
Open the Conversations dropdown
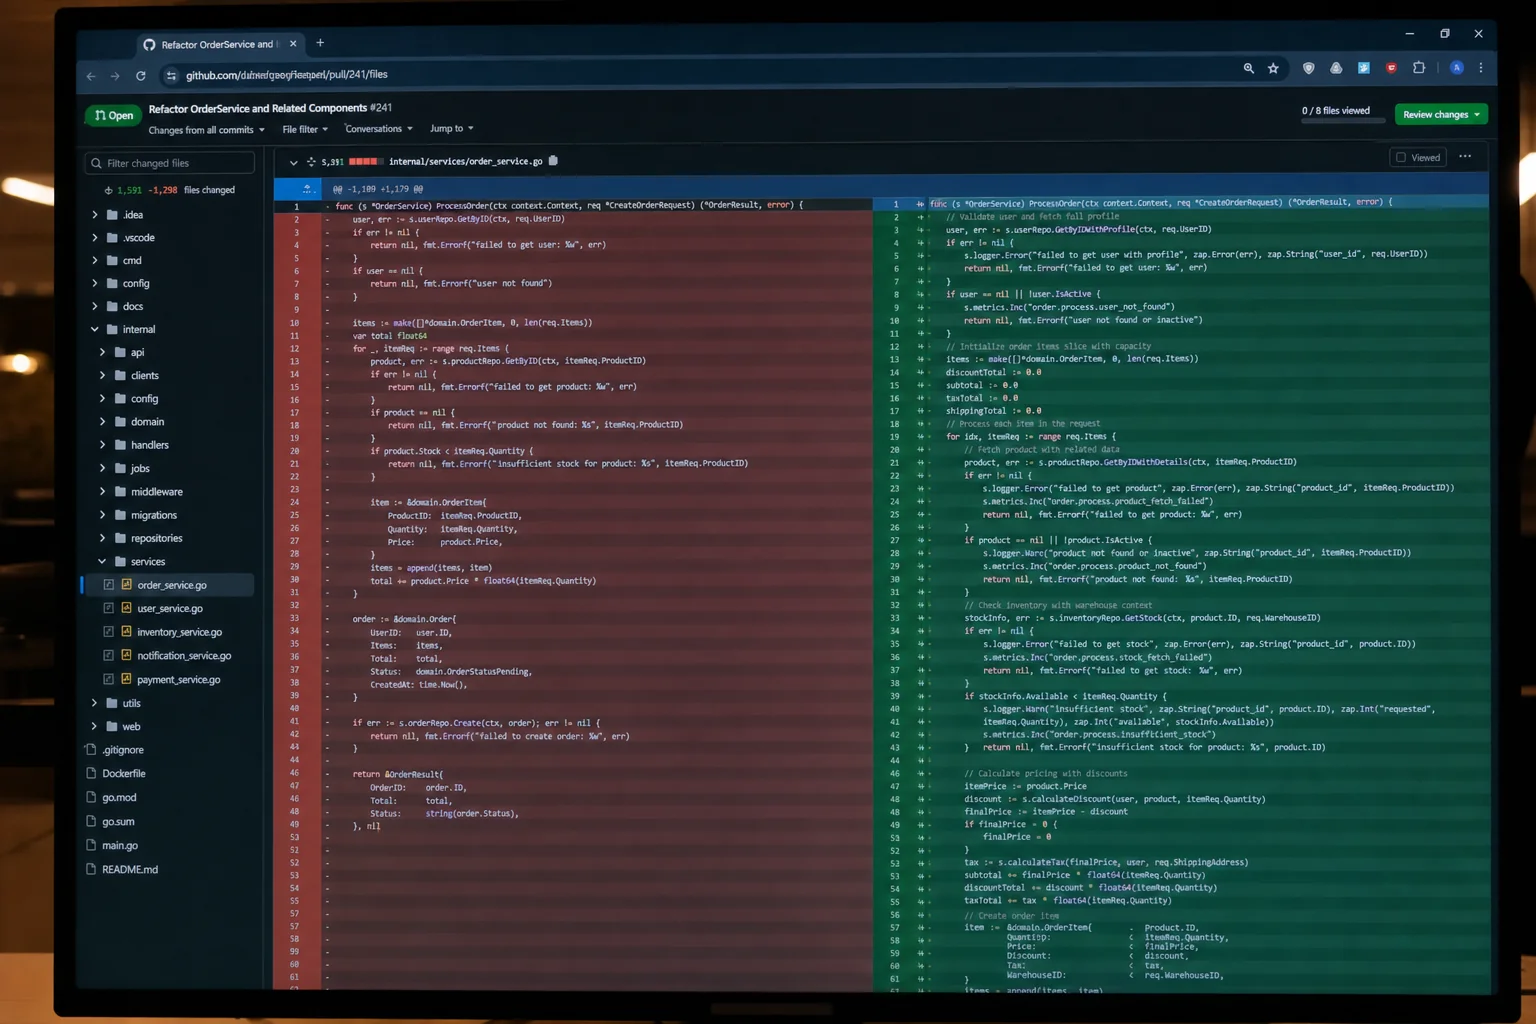point(378,129)
